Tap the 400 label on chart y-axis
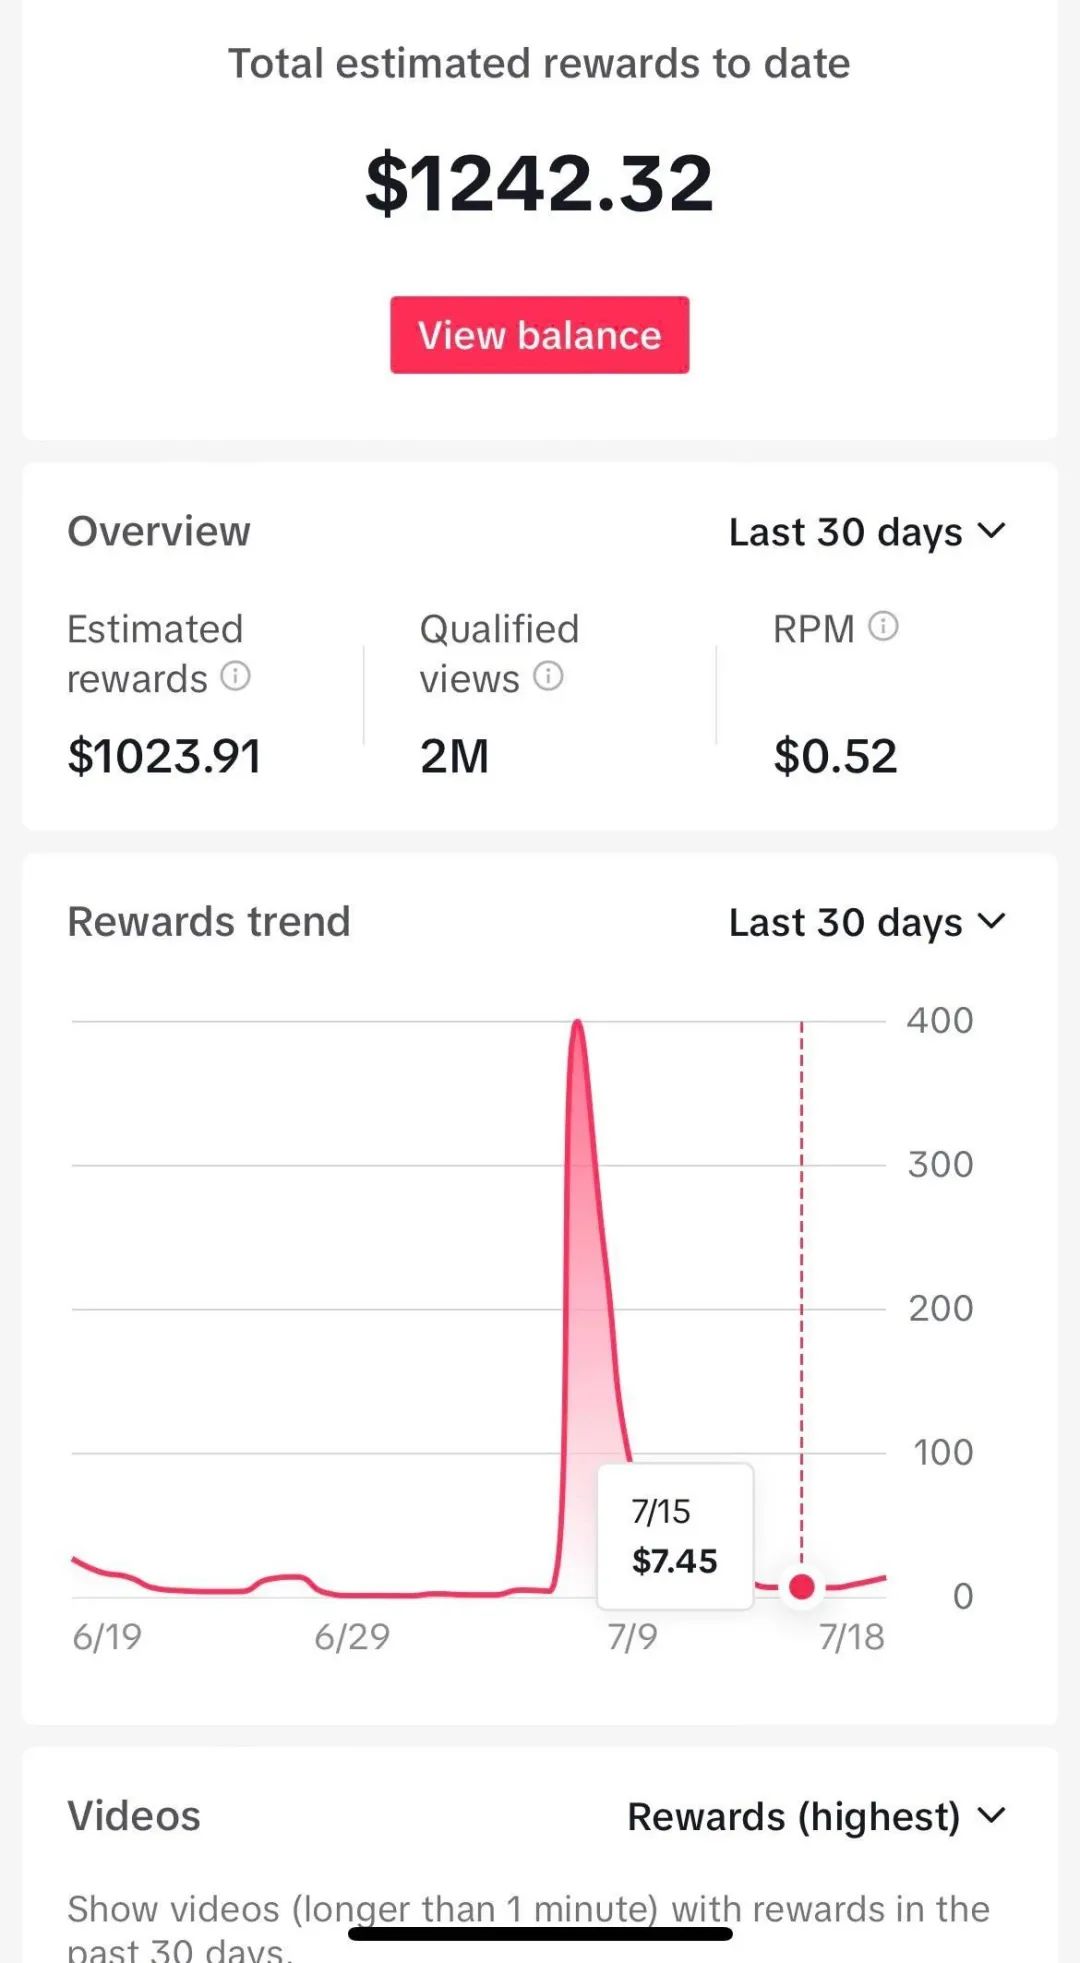Image resolution: width=1080 pixels, height=1963 pixels. [940, 1021]
